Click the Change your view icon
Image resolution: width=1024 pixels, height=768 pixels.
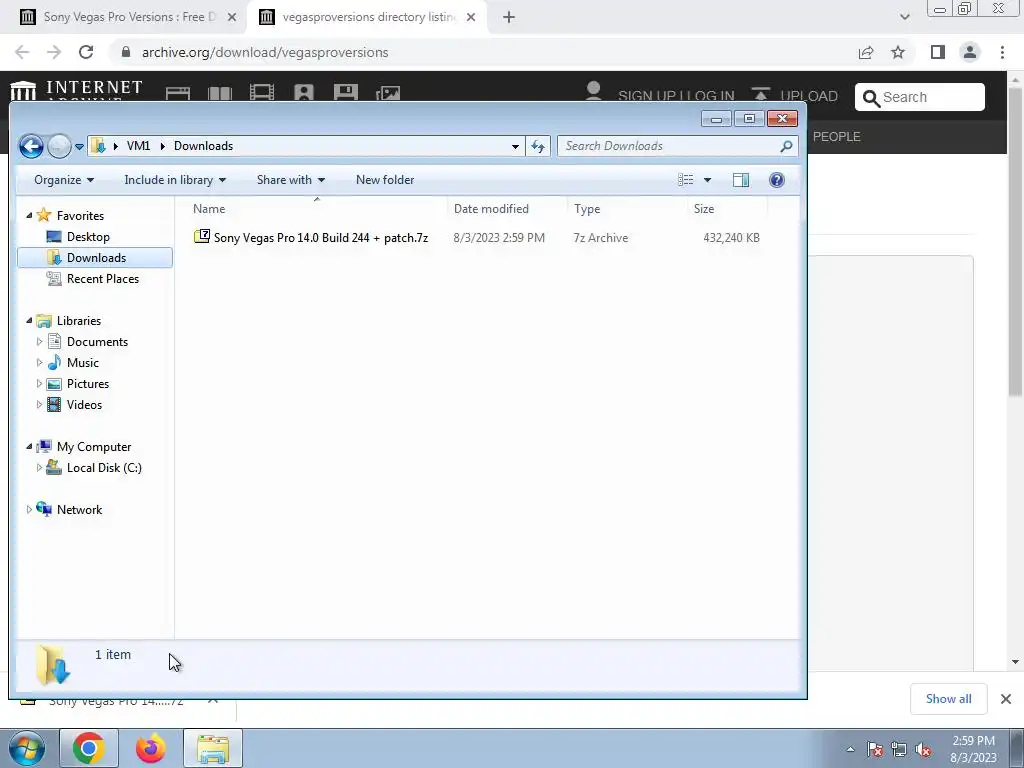(685, 180)
